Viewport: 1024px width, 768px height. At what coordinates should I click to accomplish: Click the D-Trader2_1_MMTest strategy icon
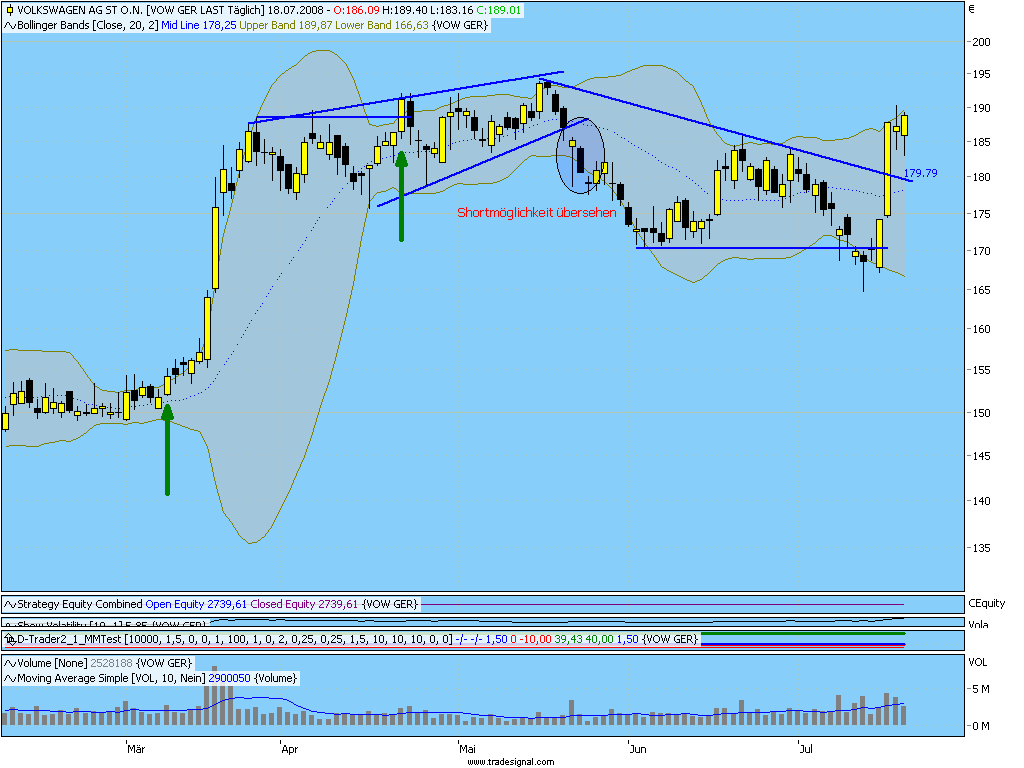[x=10, y=639]
